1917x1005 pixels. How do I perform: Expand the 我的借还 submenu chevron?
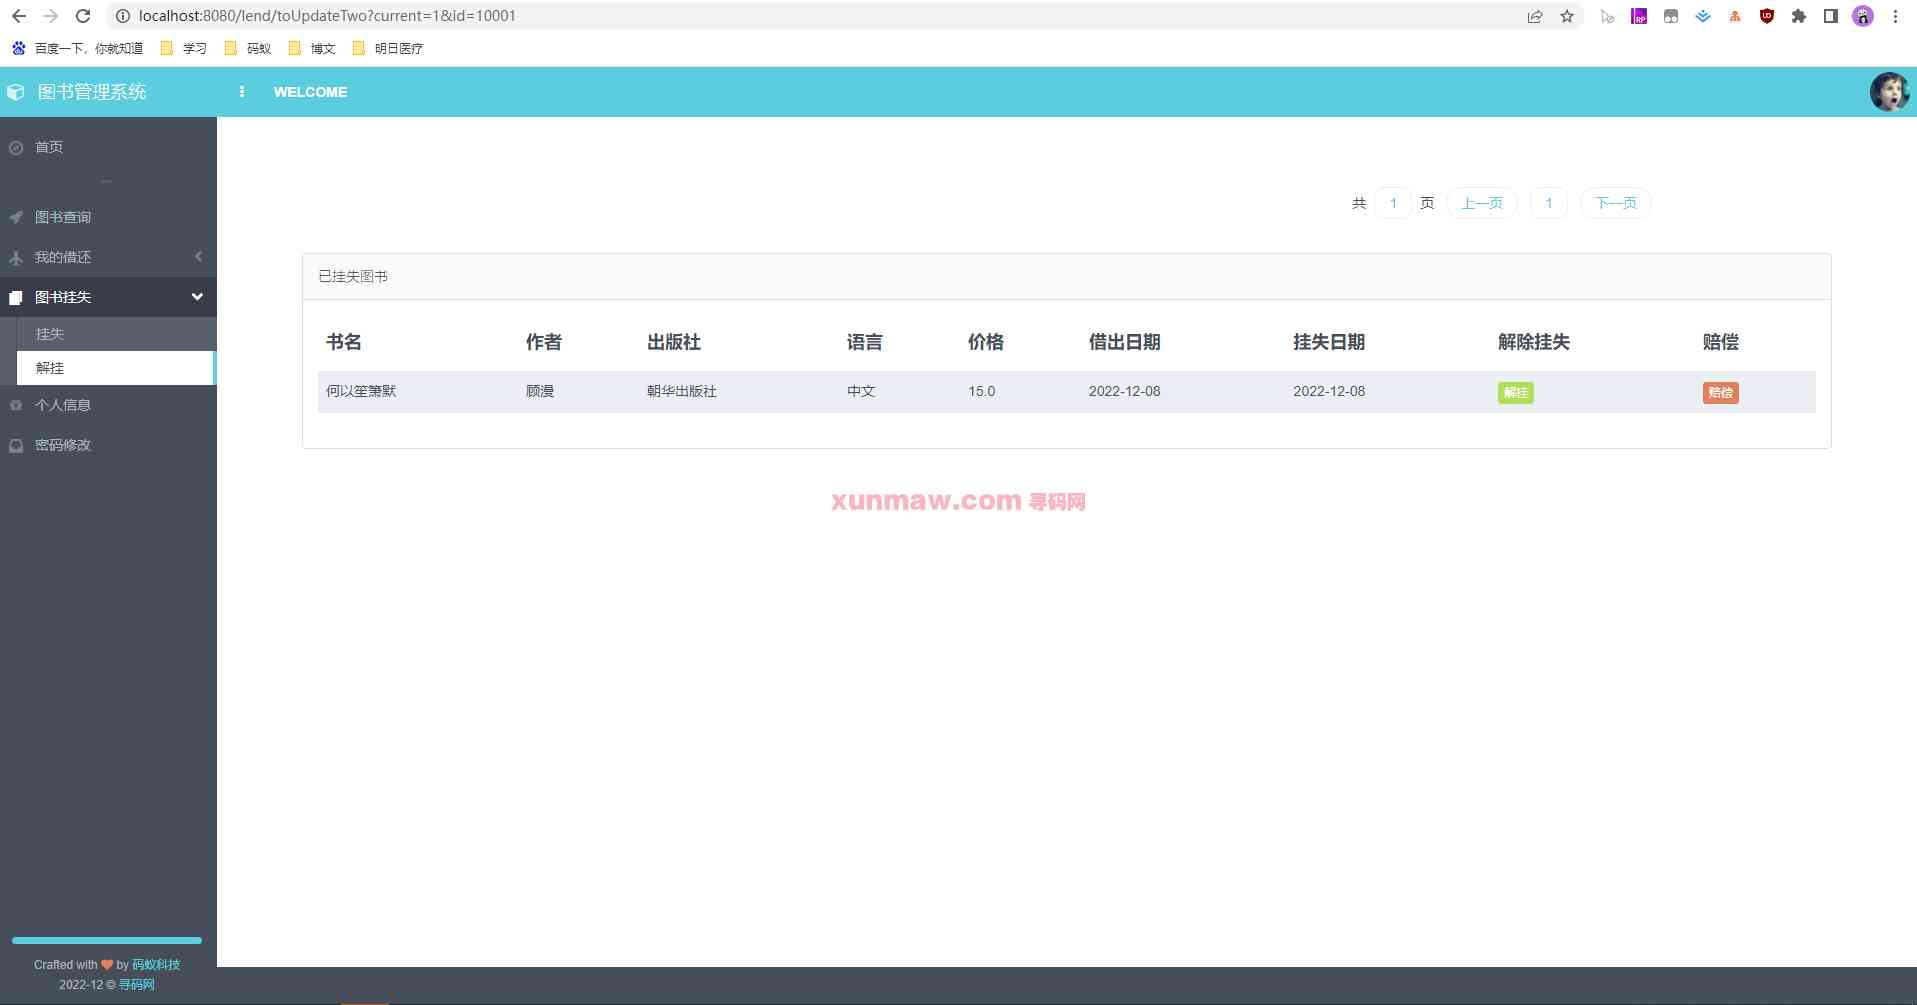coord(198,257)
